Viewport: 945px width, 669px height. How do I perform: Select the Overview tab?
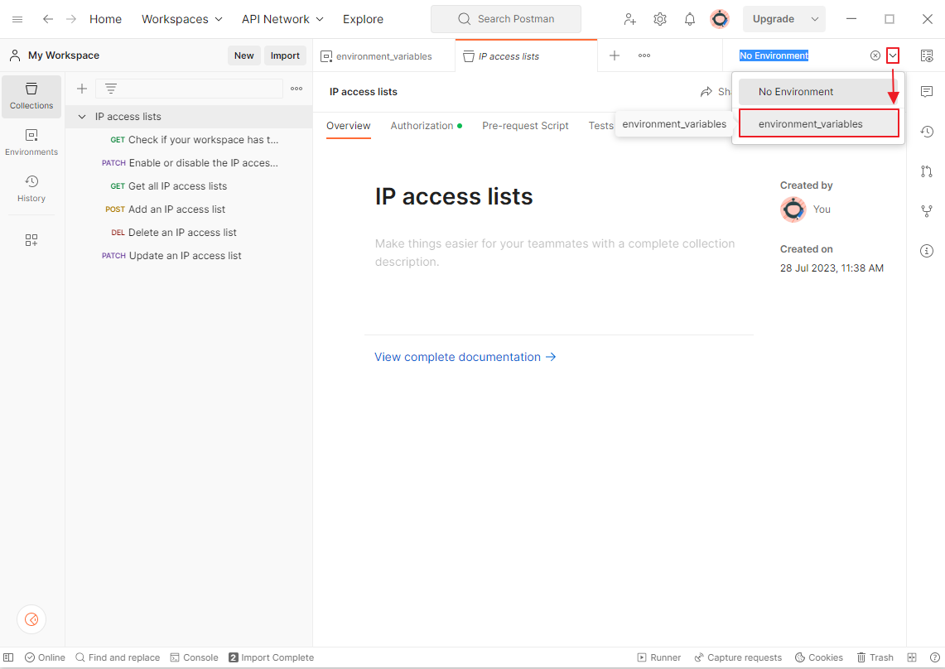coord(348,125)
